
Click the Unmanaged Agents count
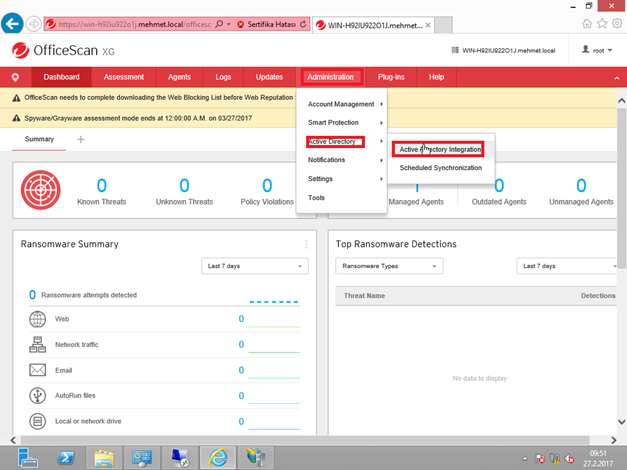coord(581,186)
